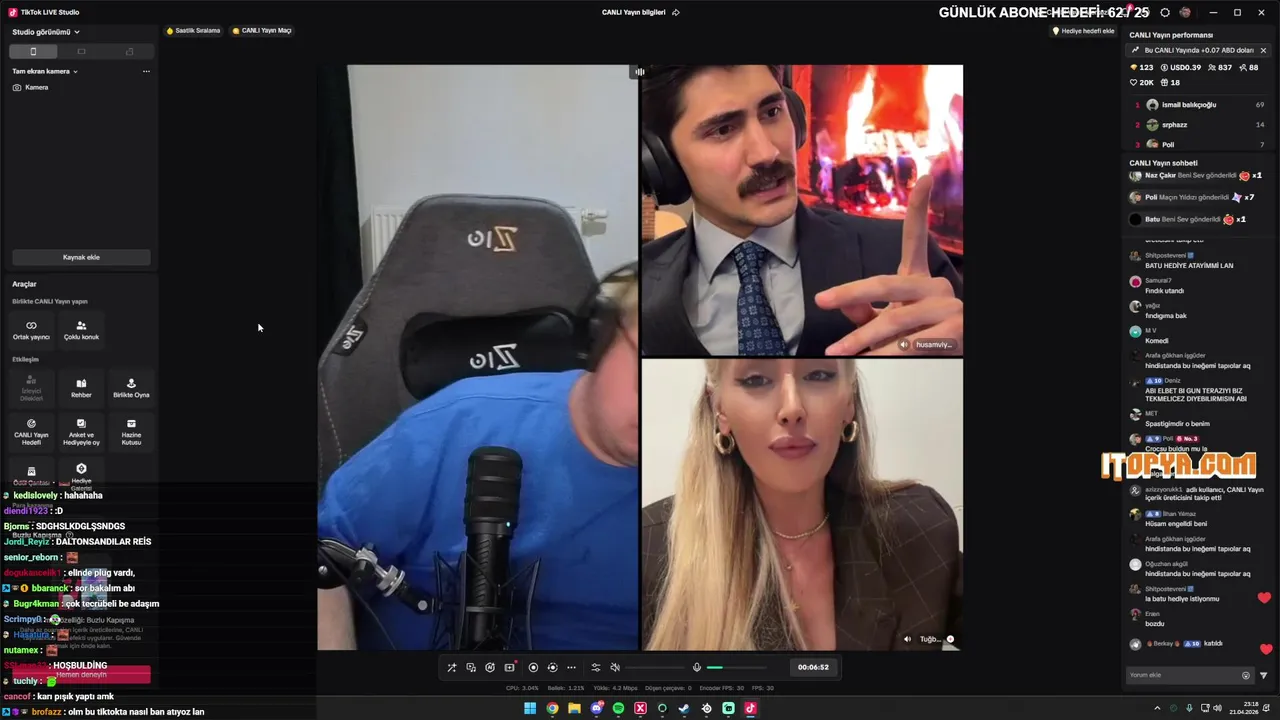Click the Kaynak ekle button
This screenshot has height=720, width=1280.
click(x=81, y=257)
